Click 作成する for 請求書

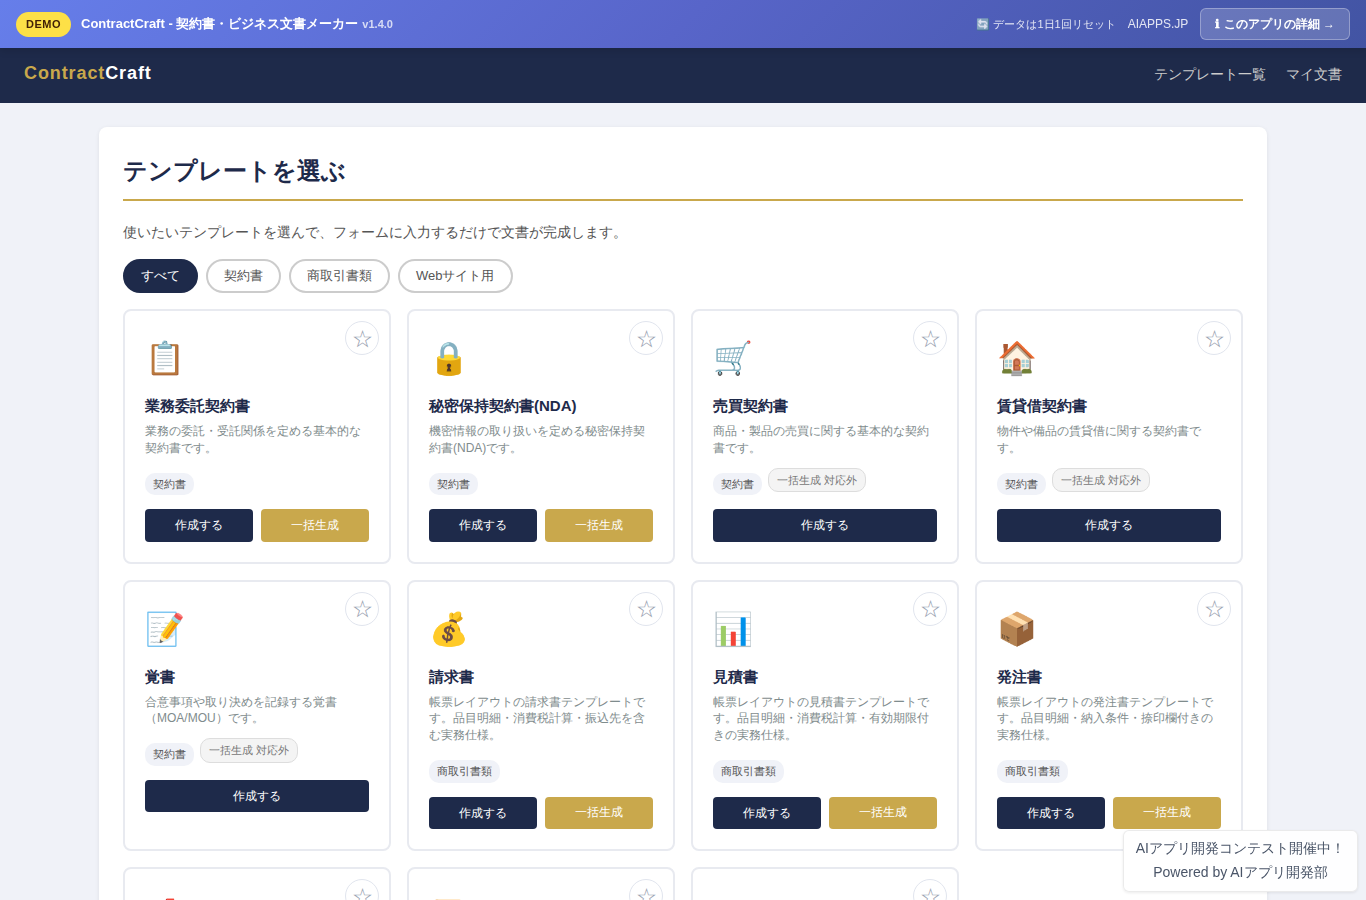483,813
